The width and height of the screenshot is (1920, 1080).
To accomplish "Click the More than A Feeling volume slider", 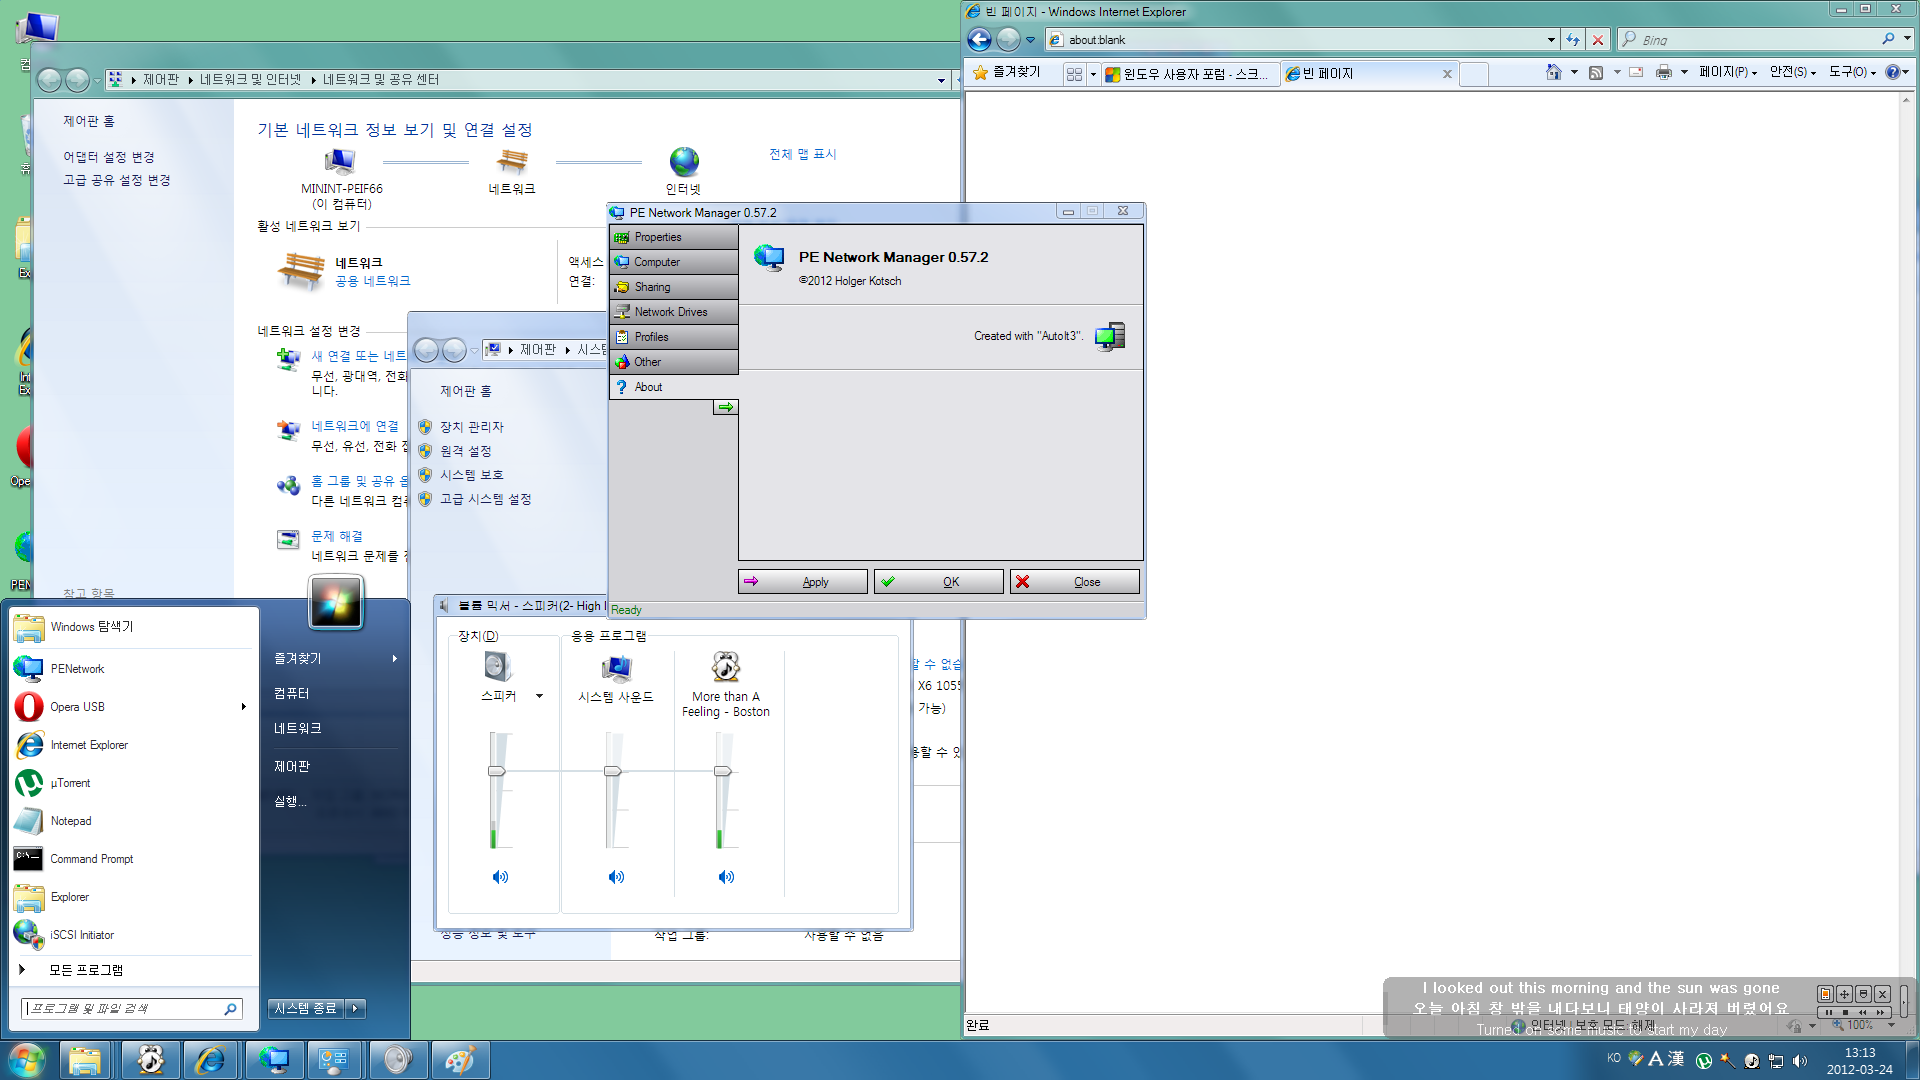I will [x=722, y=771].
